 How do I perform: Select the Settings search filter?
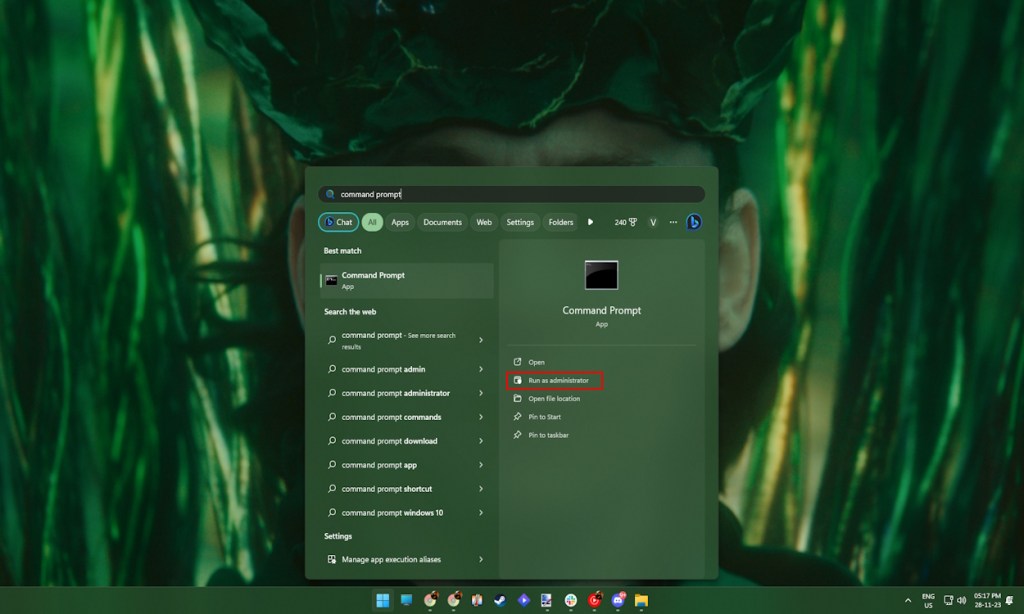tap(519, 222)
